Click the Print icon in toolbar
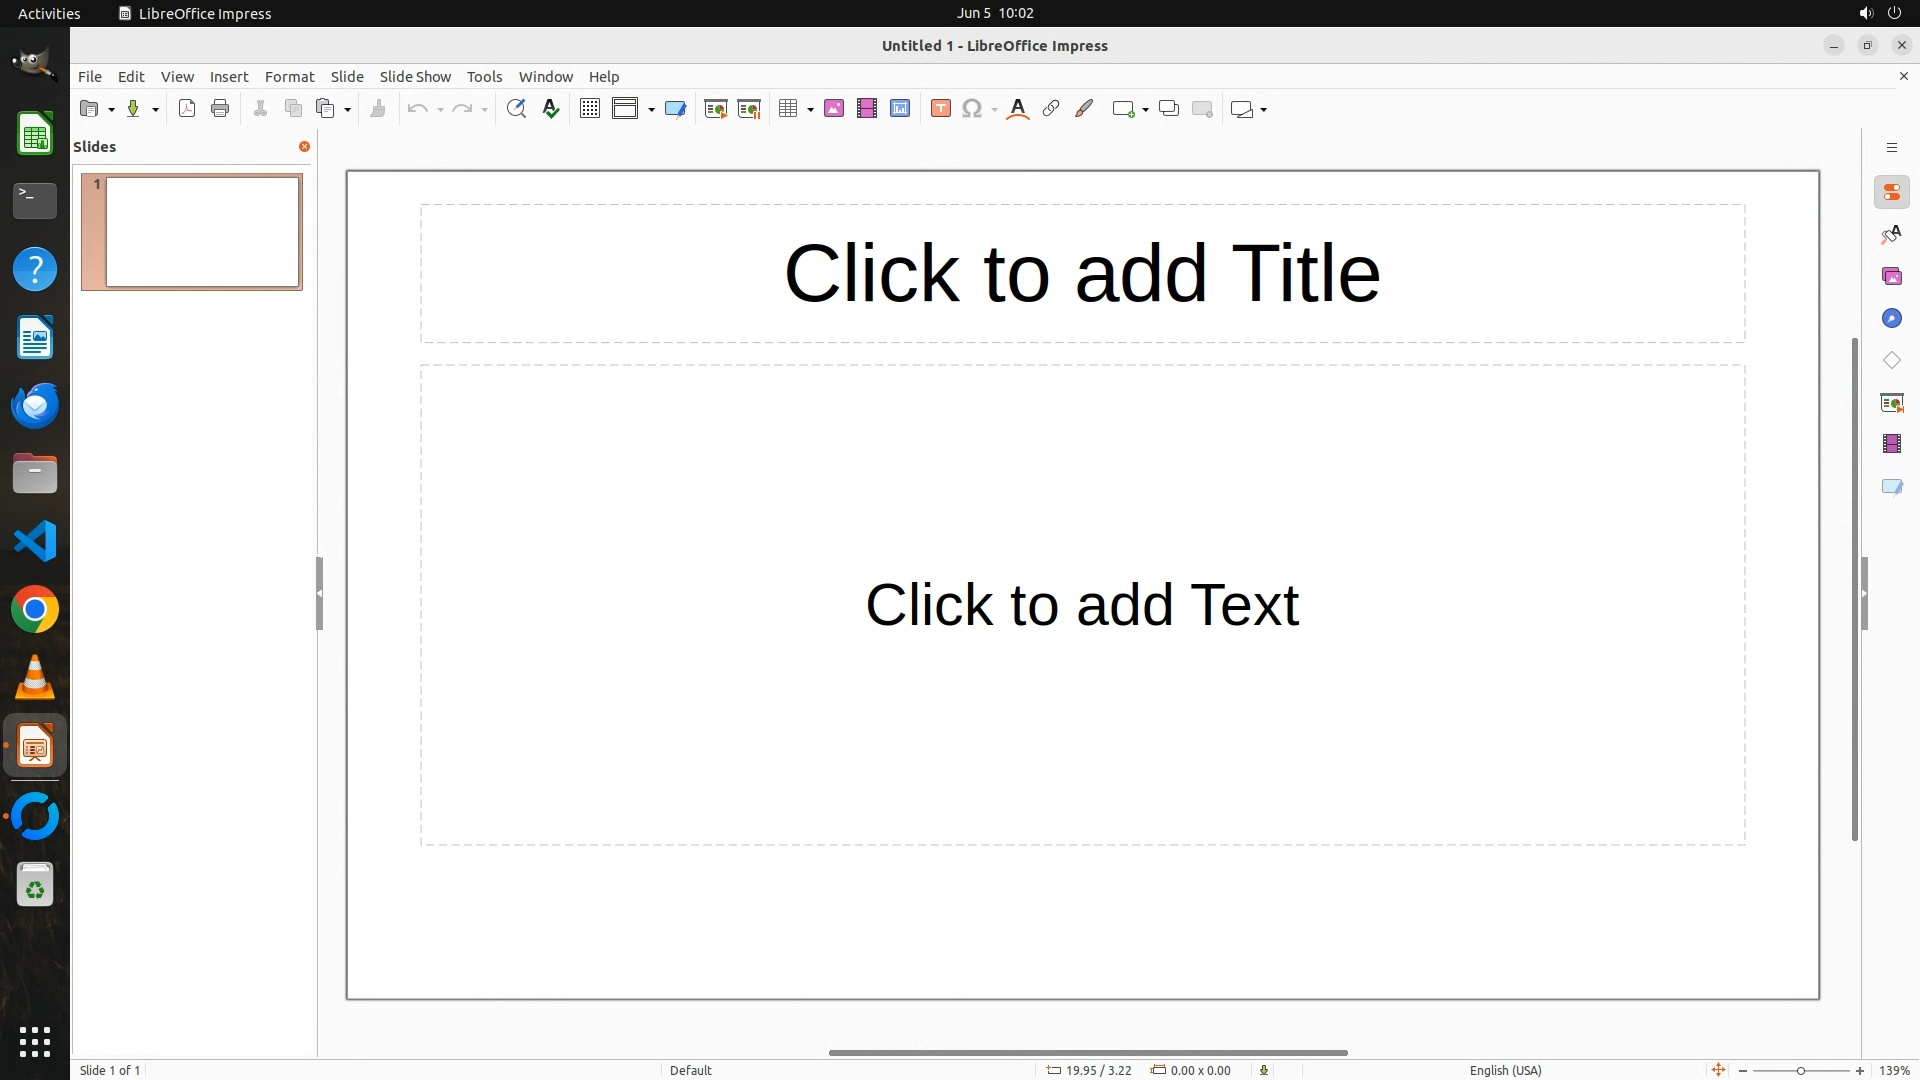 220,109
